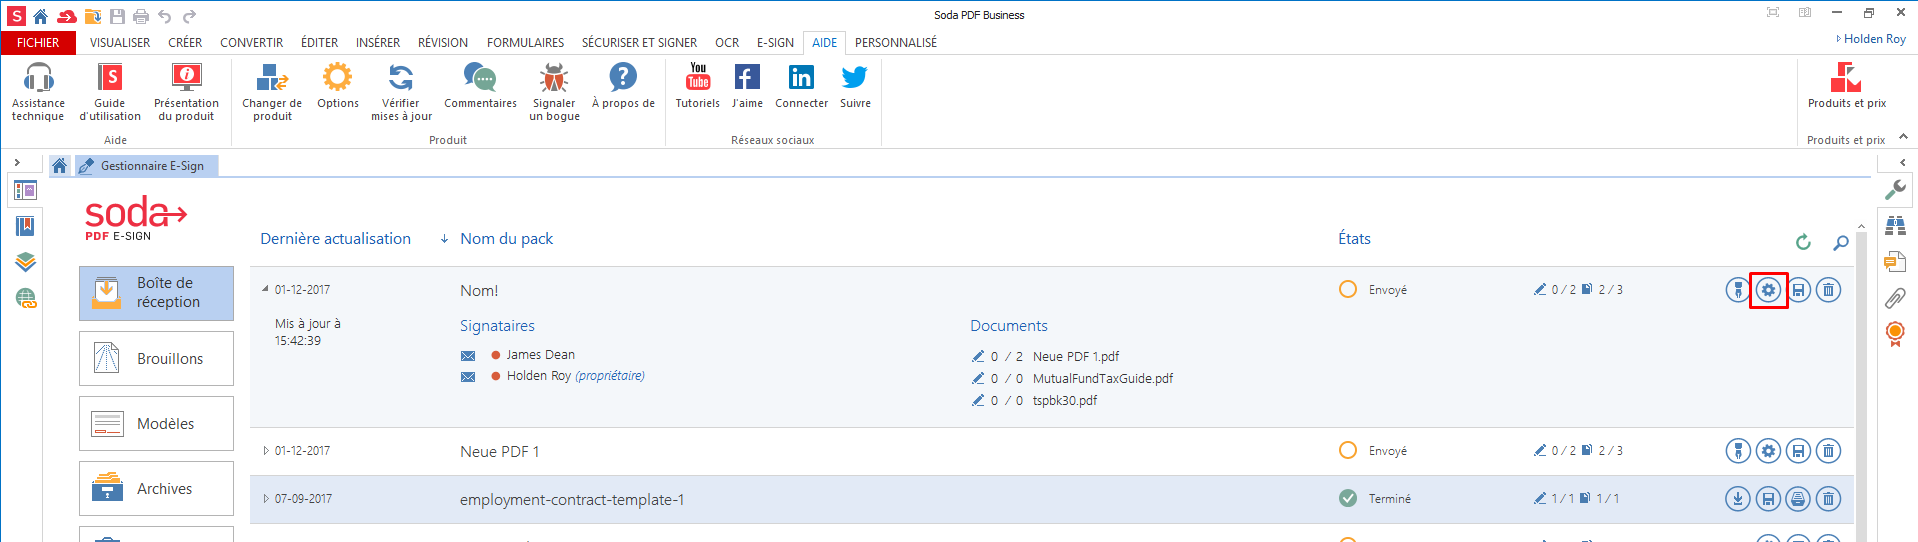Image resolution: width=1918 pixels, height=542 pixels.
Task: Switch to E-SIGN tab
Action: coord(775,43)
